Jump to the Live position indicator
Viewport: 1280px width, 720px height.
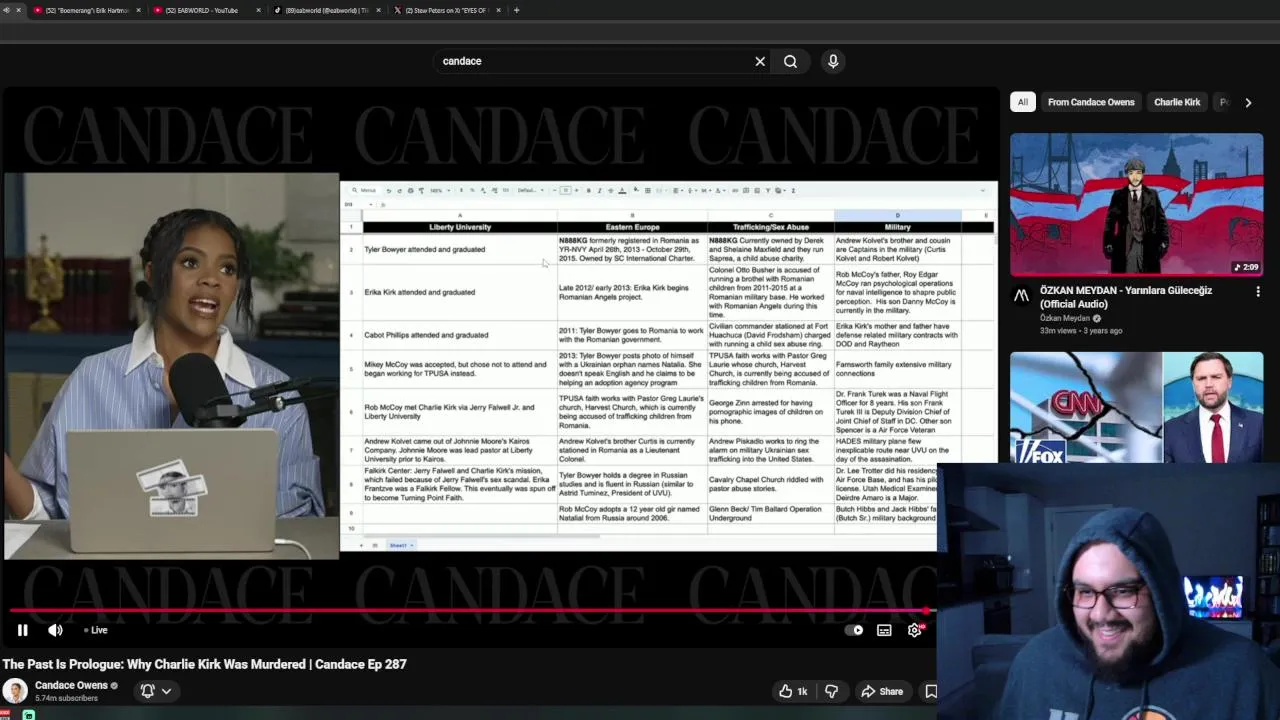(x=95, y=630)
